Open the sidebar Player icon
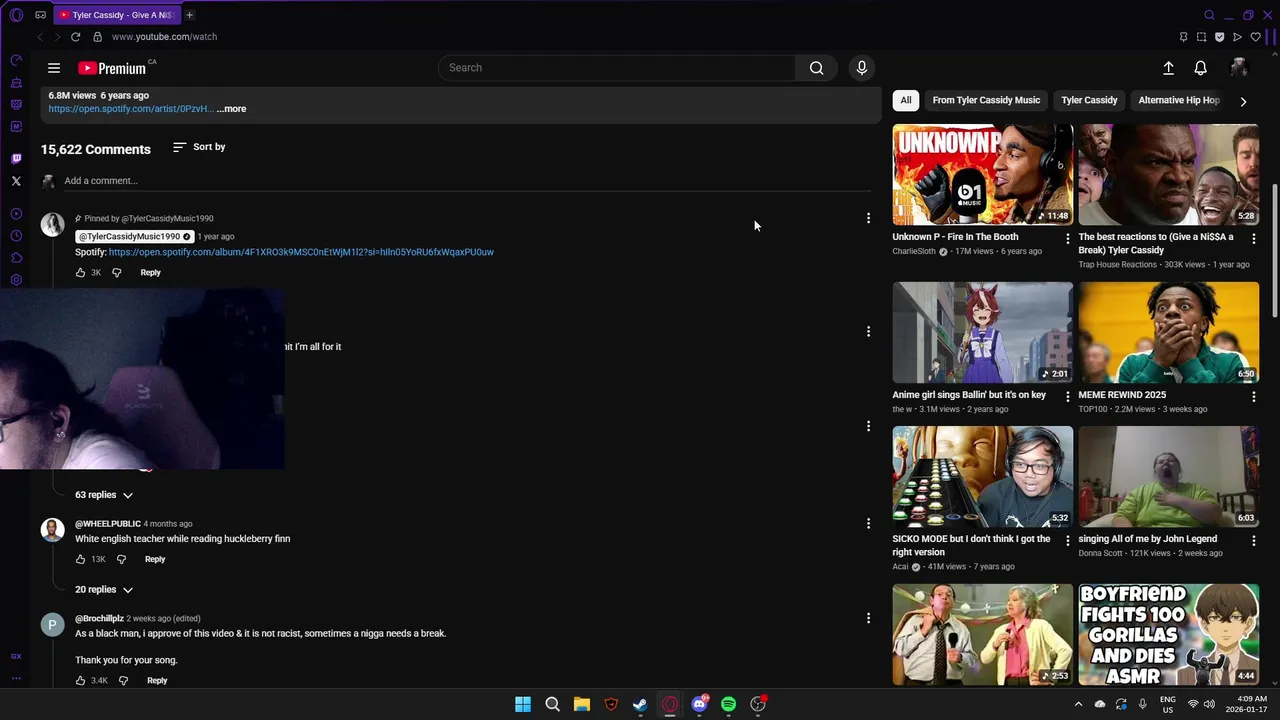 click(x=16, y=214)
